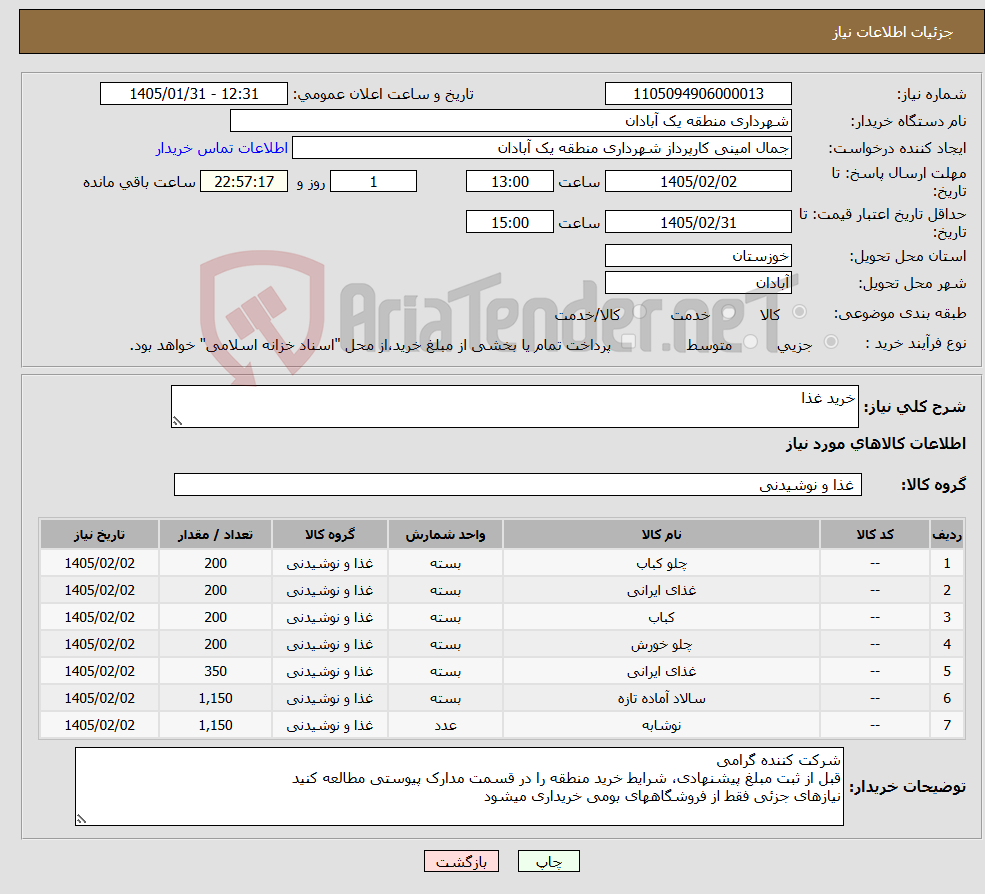Click the 200 quantity for چلو خورش
The image size is (985, 894).
pos(215,645)
